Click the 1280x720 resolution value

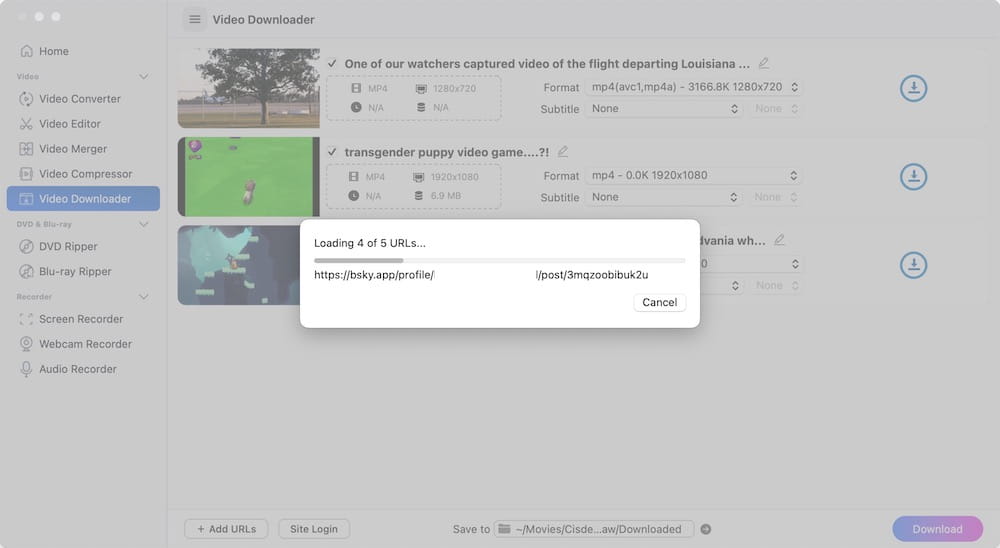454,89
